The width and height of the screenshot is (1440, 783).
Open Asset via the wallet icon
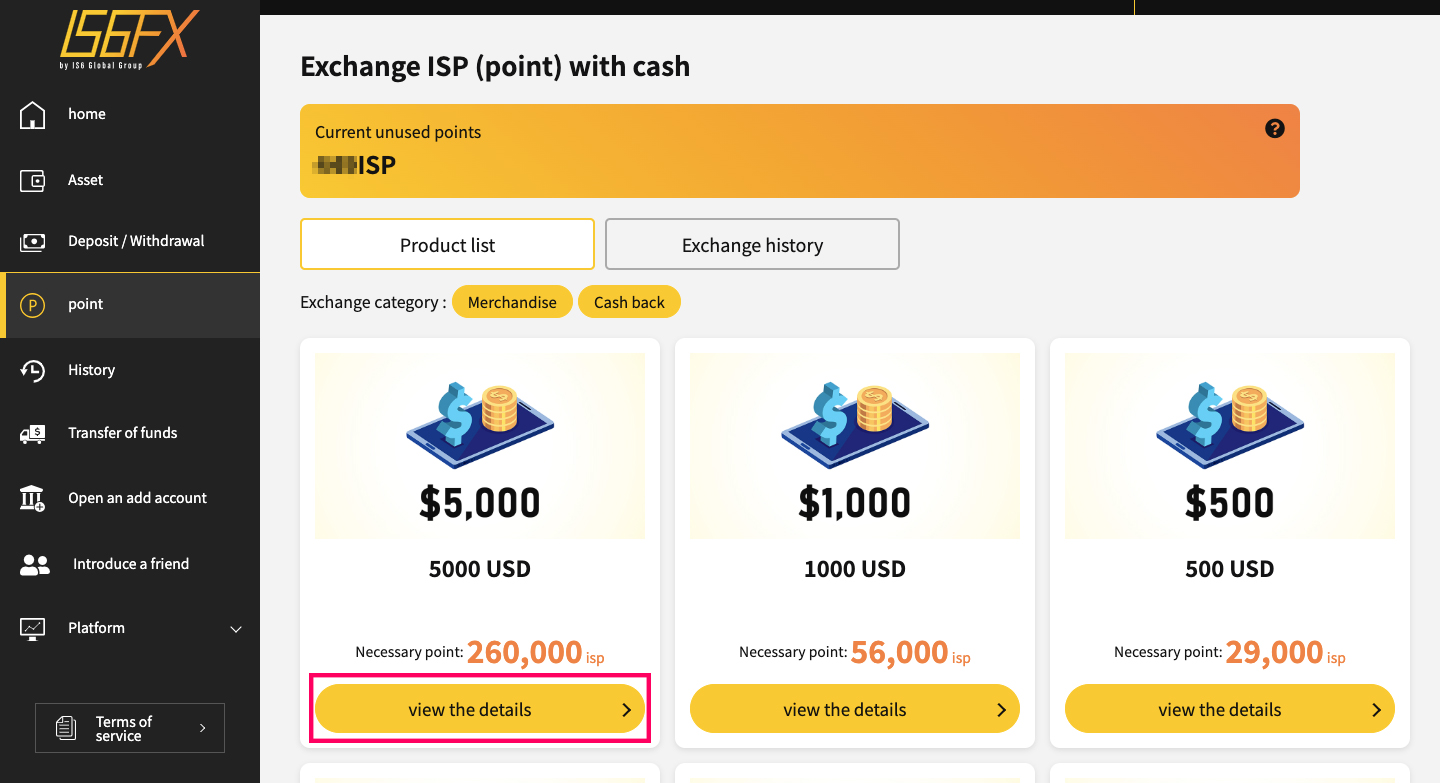33,181
